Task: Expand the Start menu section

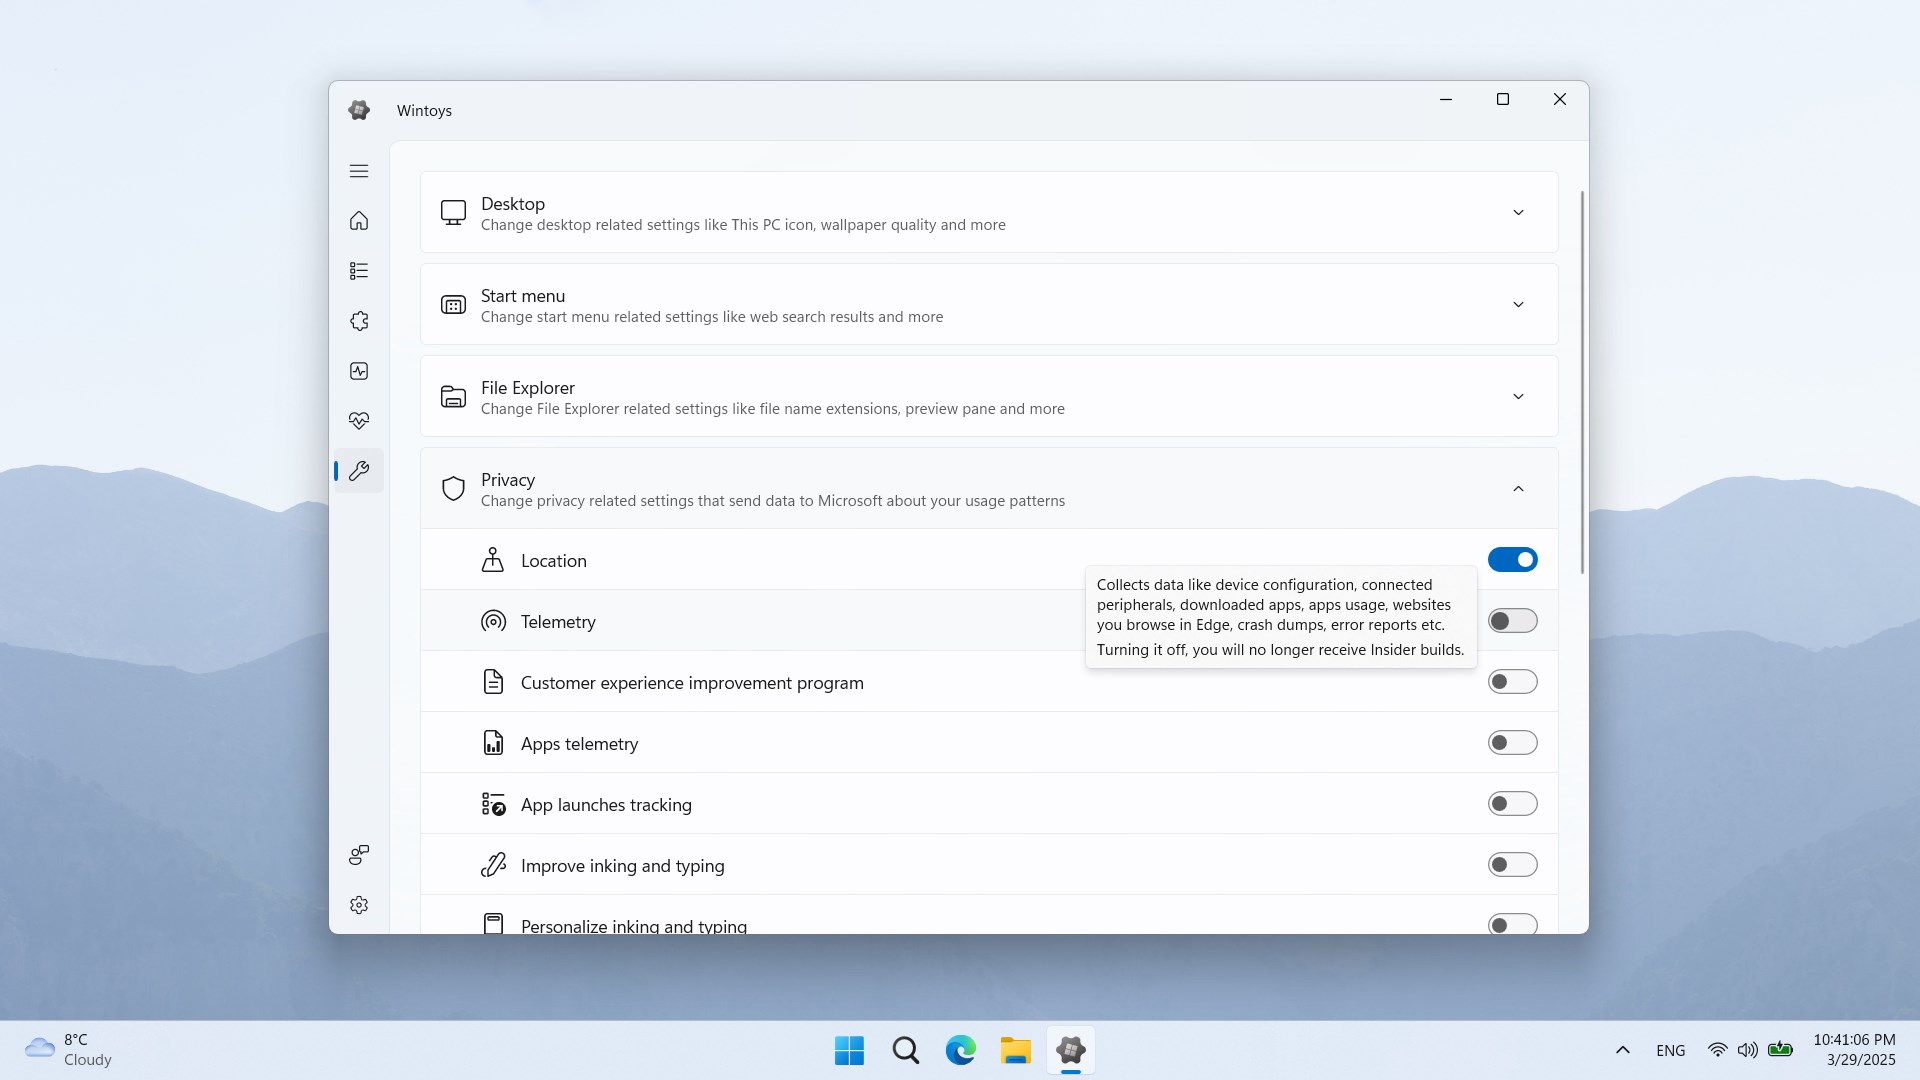Action: click(x=1518, y=304)
